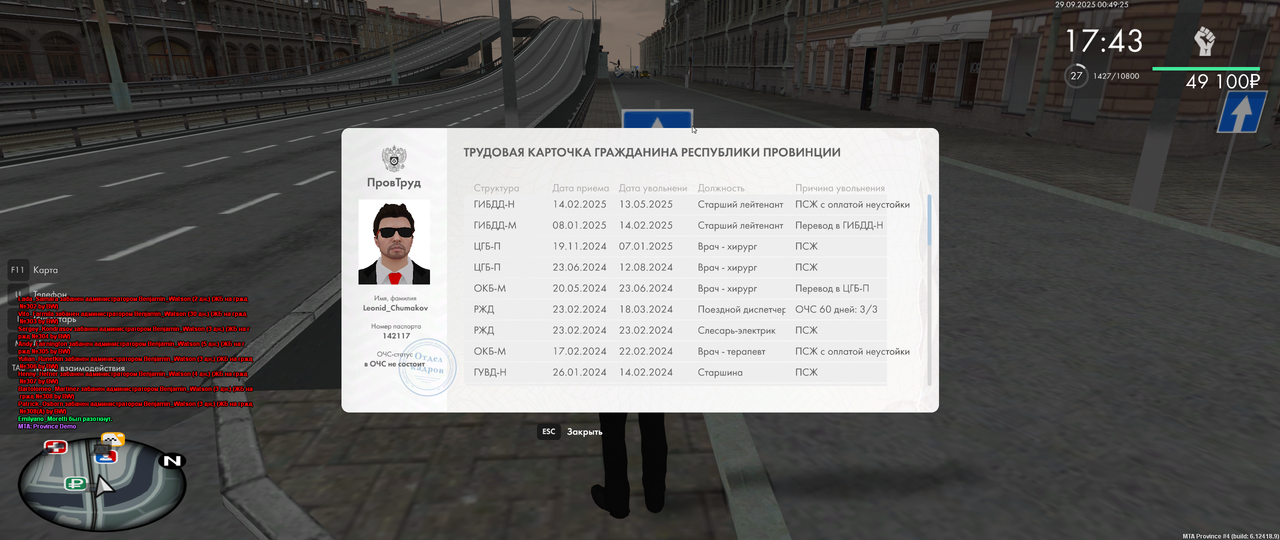Click the Причина увольнения column header
Image resolution: width=1280 pixels, height=540 pixels.
[x=840, y=188]
